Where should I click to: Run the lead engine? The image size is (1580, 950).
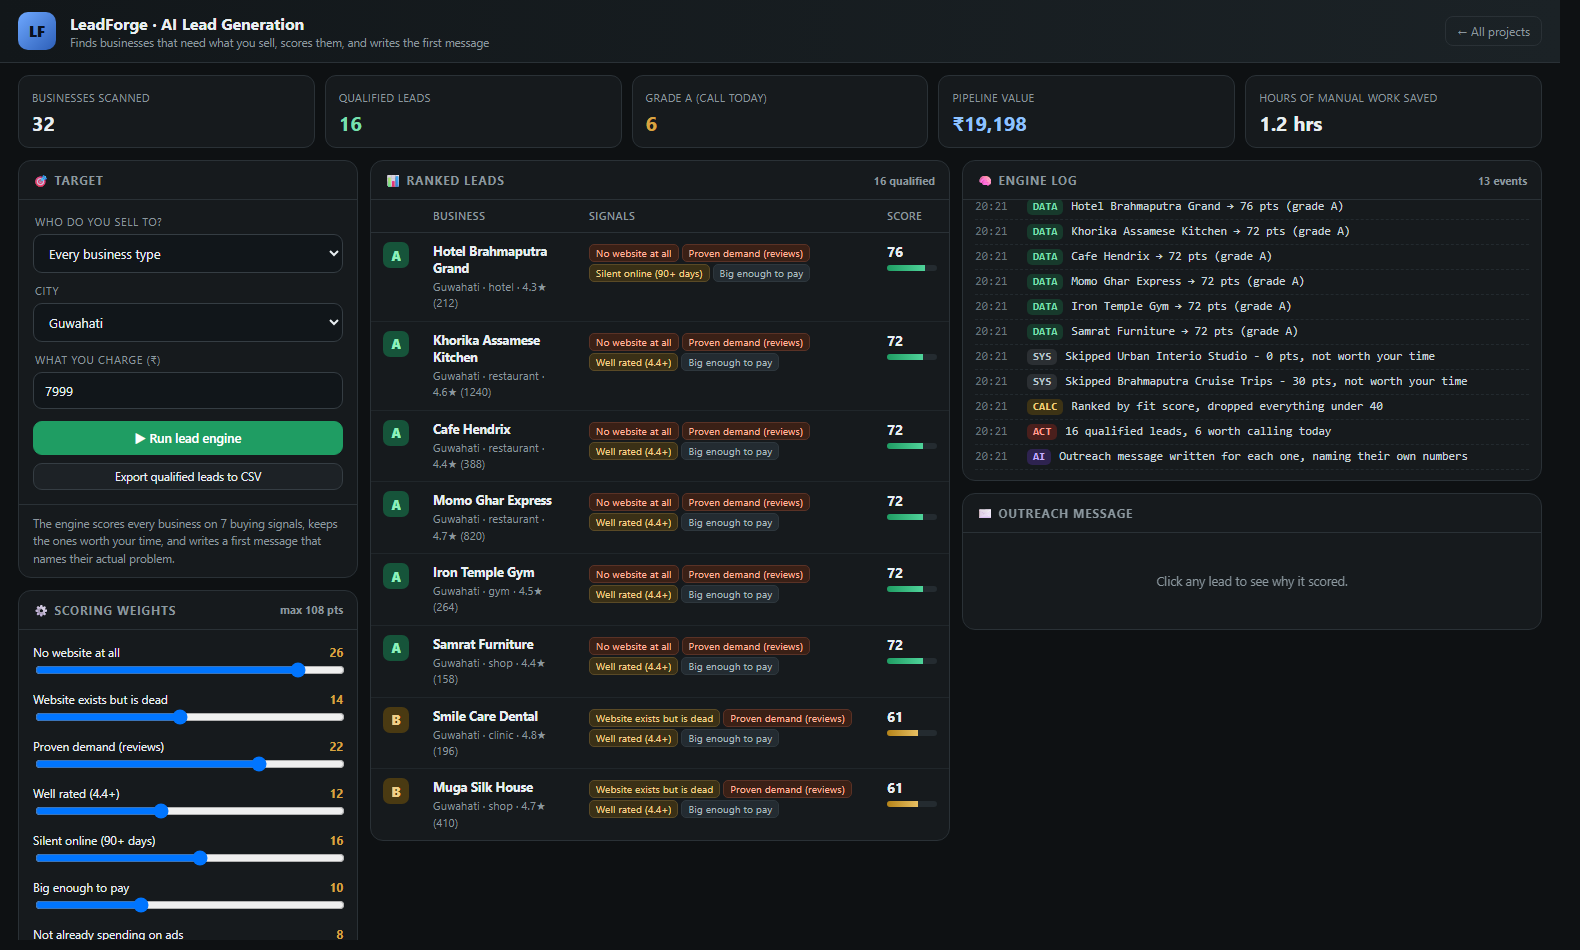(x=188, y=438)
